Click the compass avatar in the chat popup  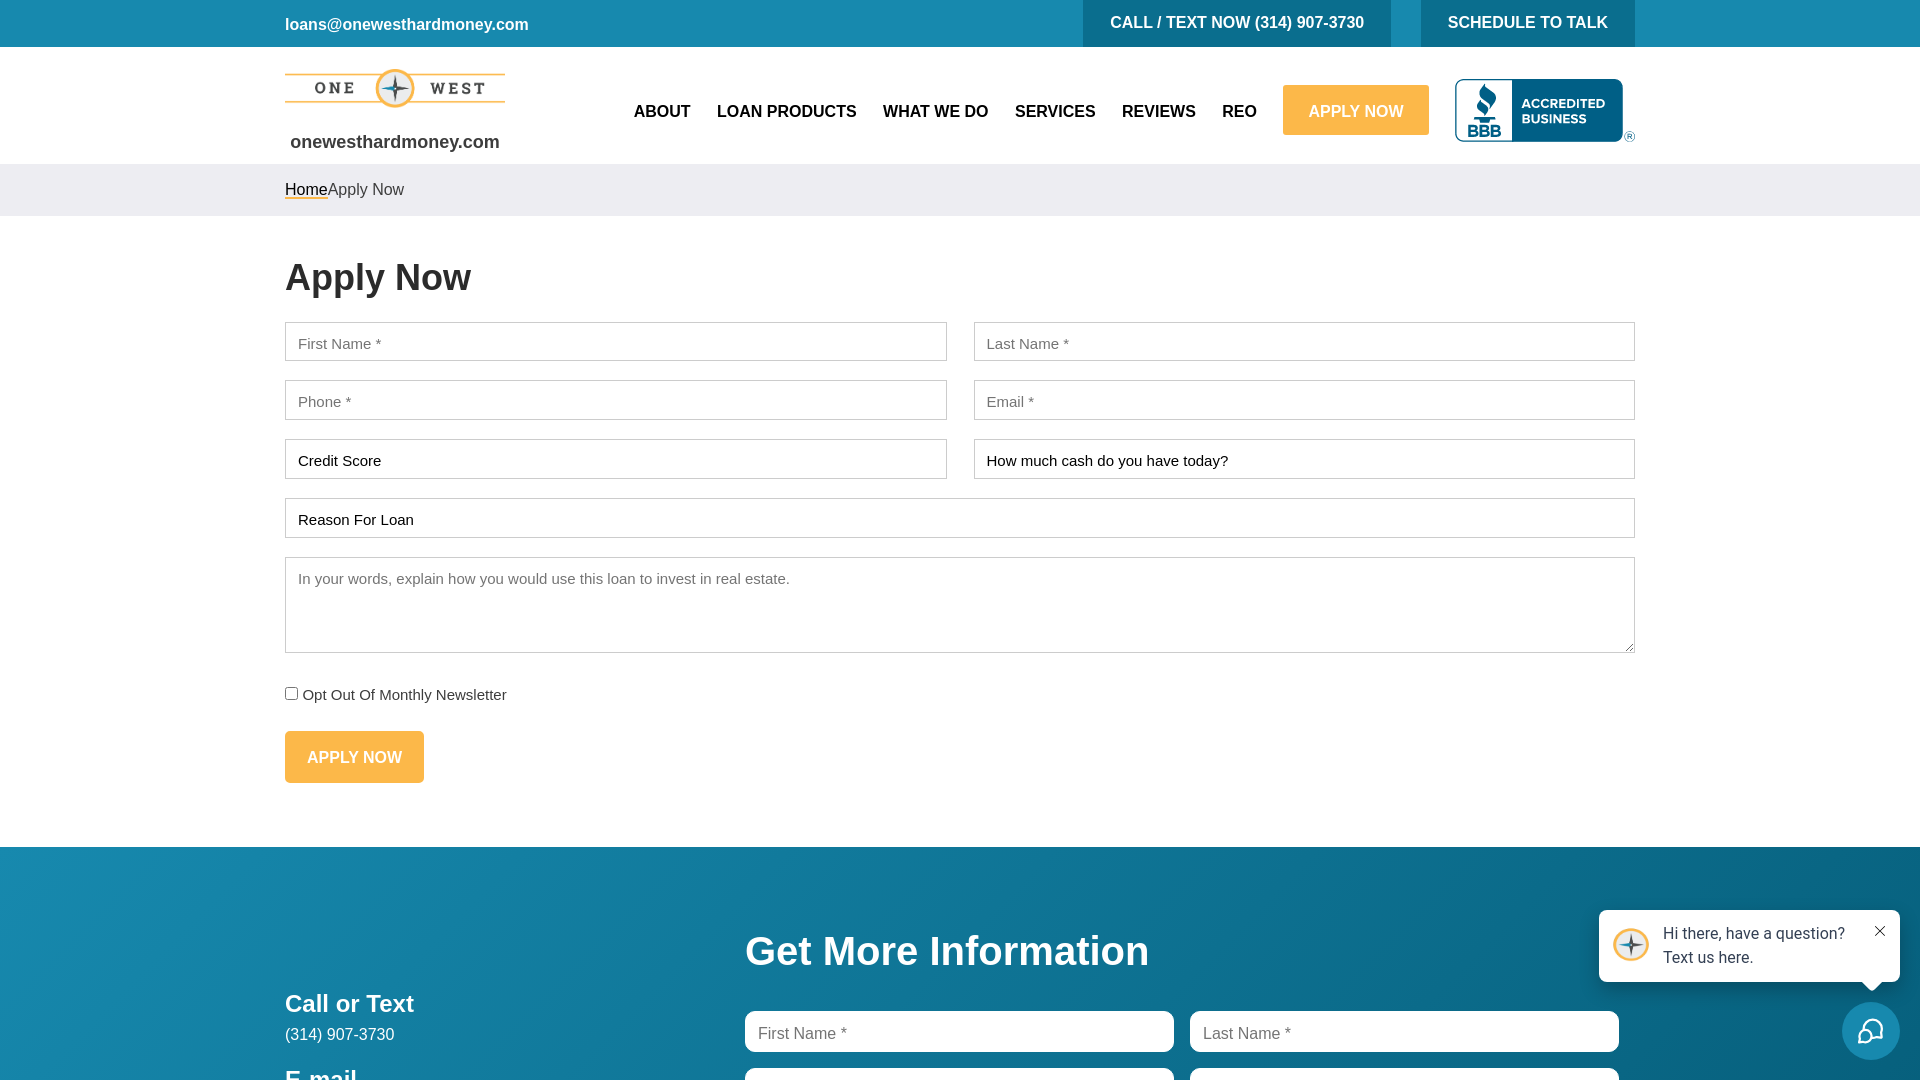1631,945
